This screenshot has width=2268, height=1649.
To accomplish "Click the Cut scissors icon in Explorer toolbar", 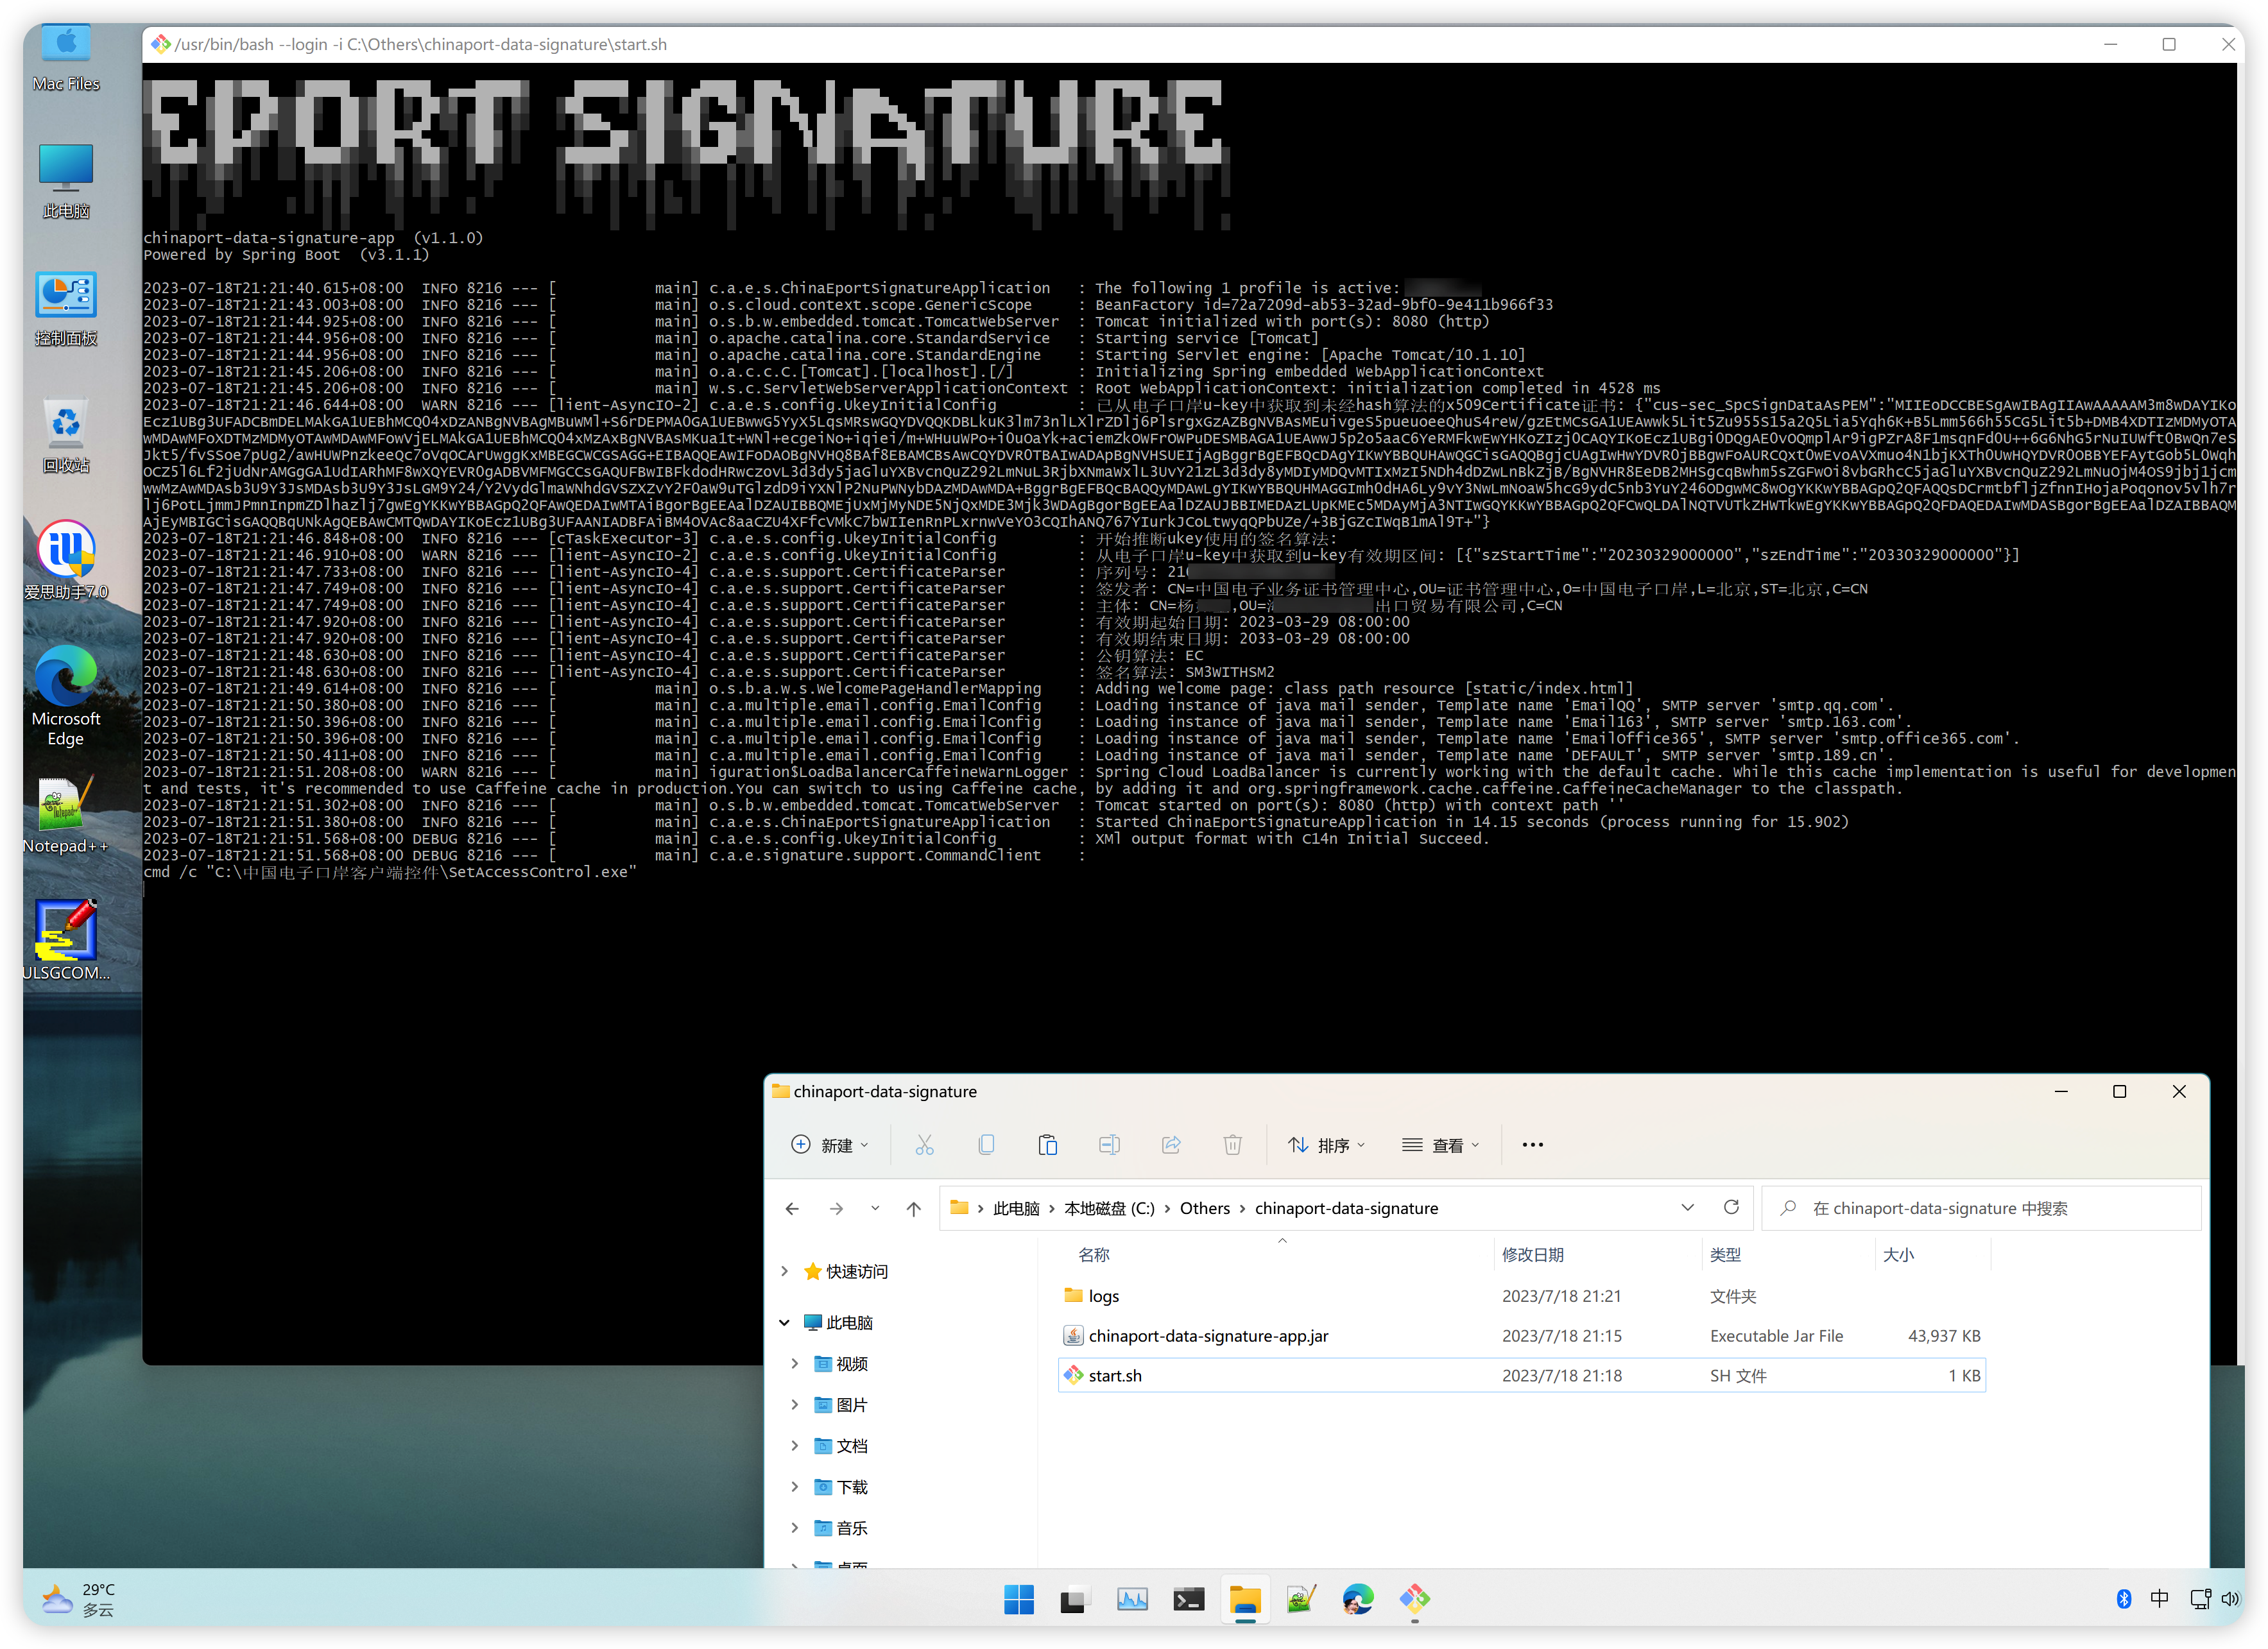I will point(924,1145).
